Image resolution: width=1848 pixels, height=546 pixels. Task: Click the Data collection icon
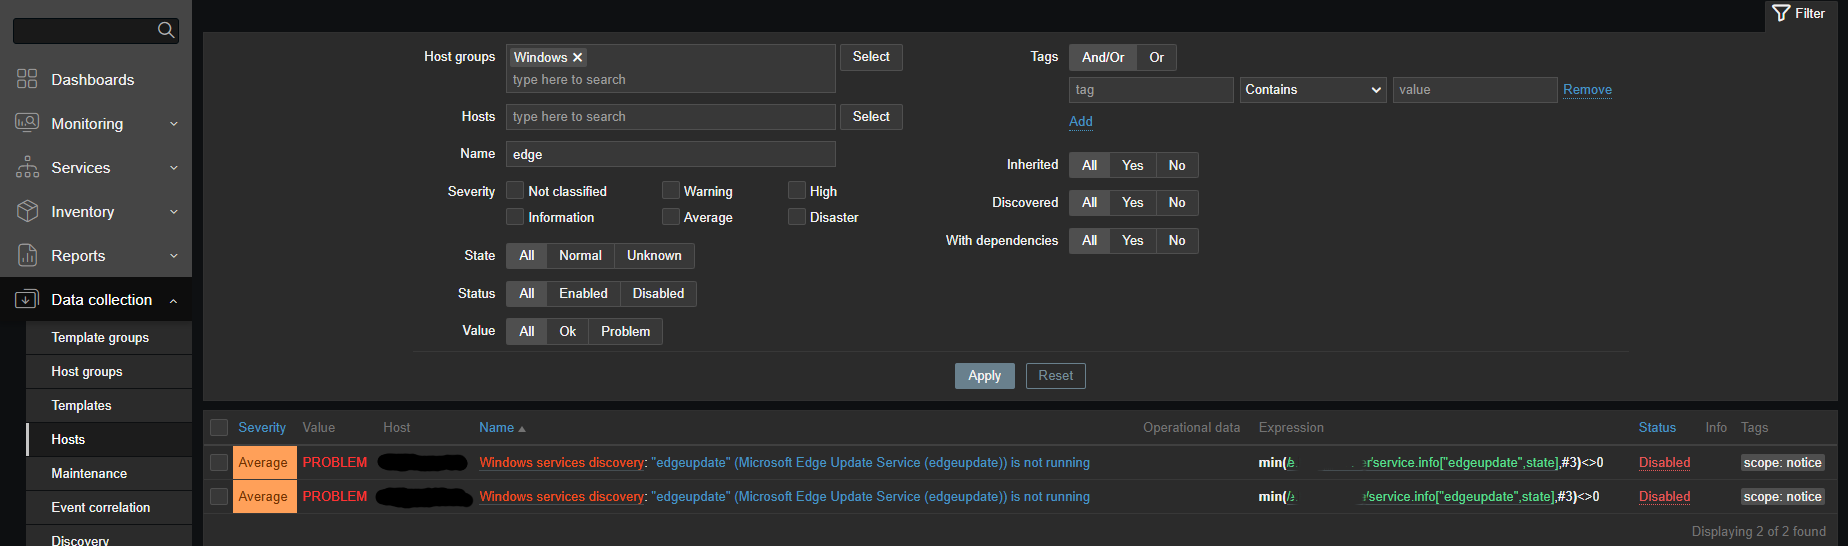click(27, 299)
